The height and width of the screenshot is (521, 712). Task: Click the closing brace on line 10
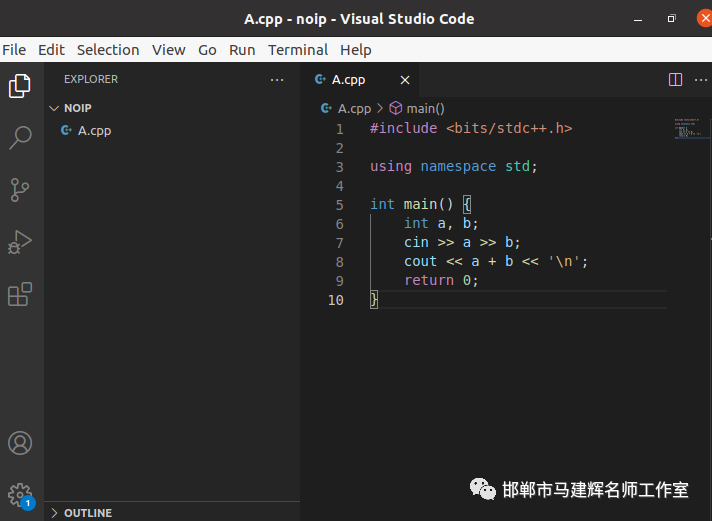click(x=374, y=300)
